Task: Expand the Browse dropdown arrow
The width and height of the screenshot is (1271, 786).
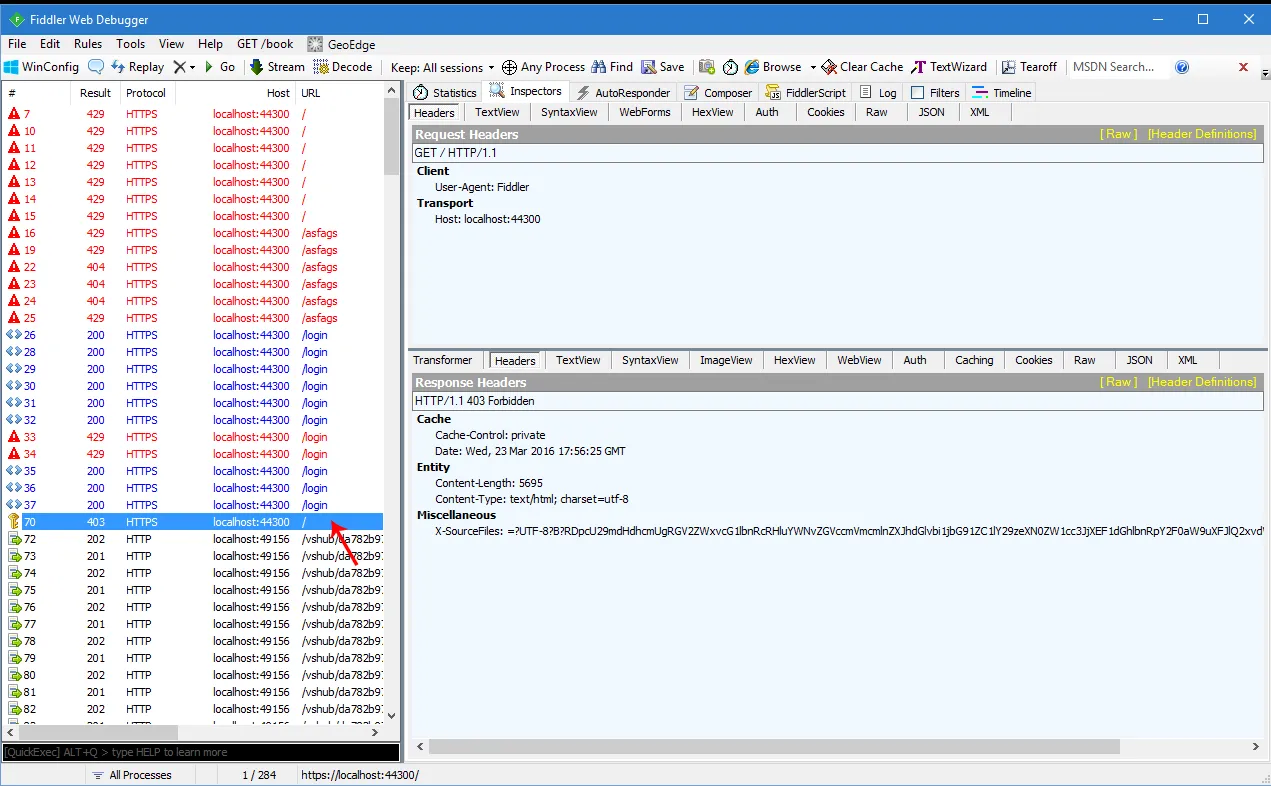Action: click(x=813, y=67)
